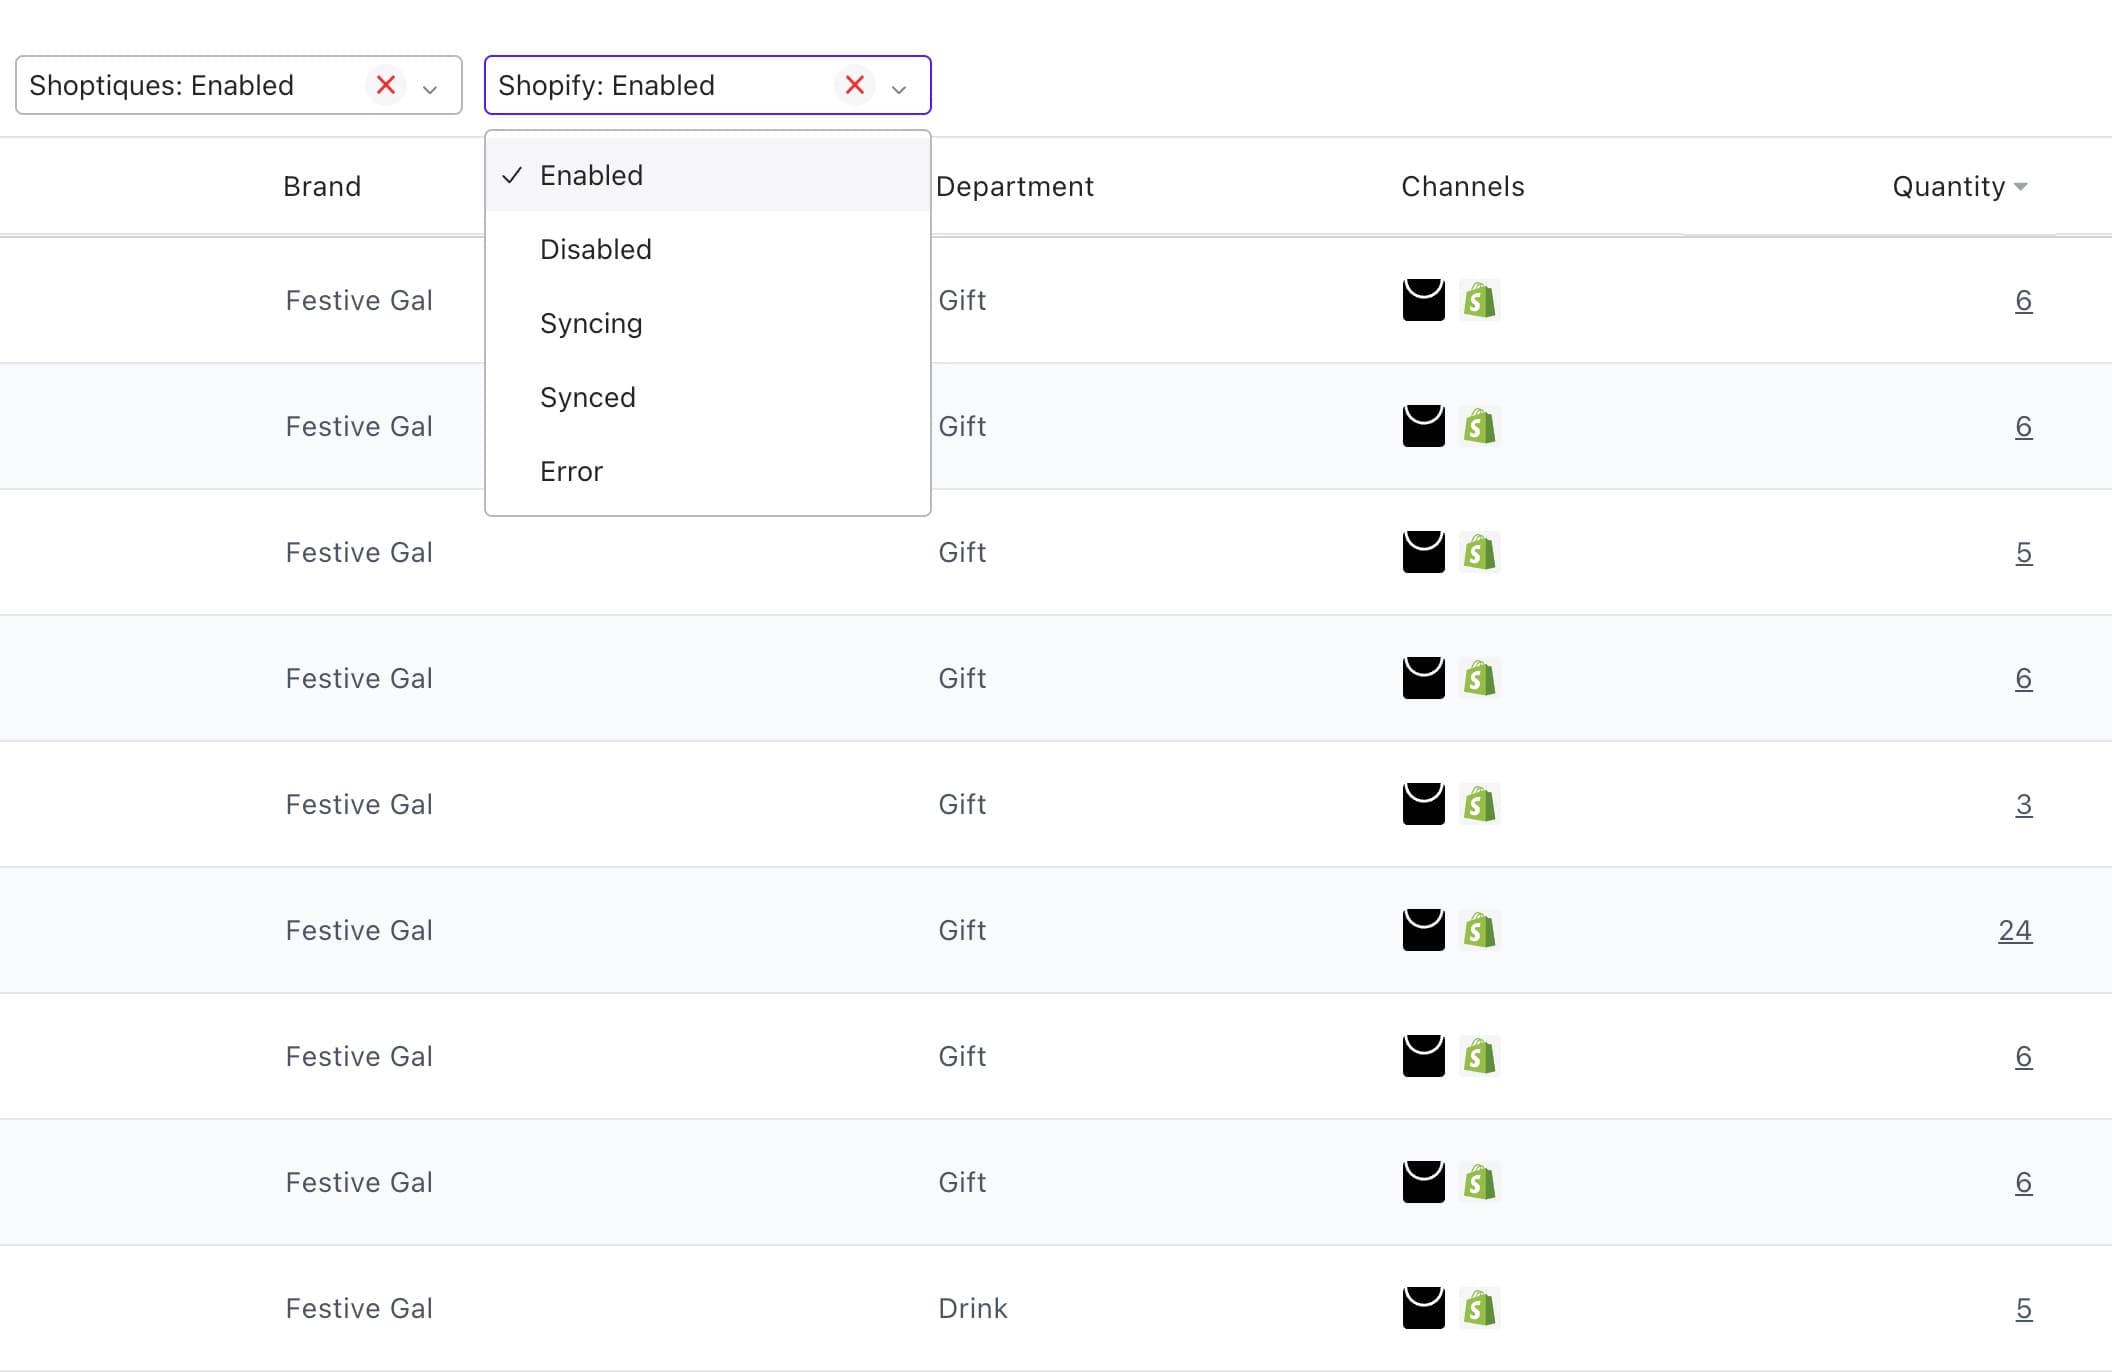Click Festive Gal in quantity 3 row
The image size is (2112, 1372).
(359, 804)
